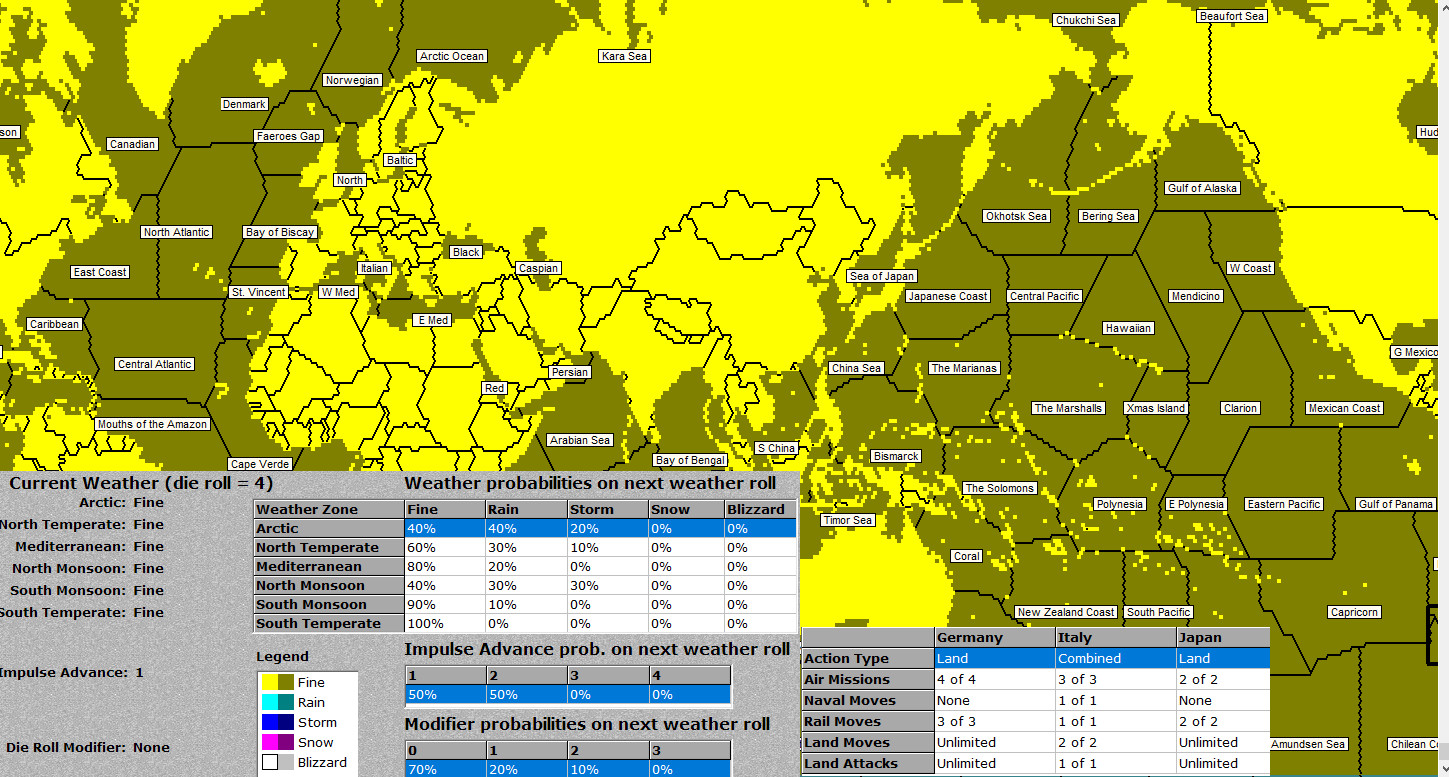Click the Storm legend color swatch
This screenshot has width=1449, height=777.
tap(278, 722)
